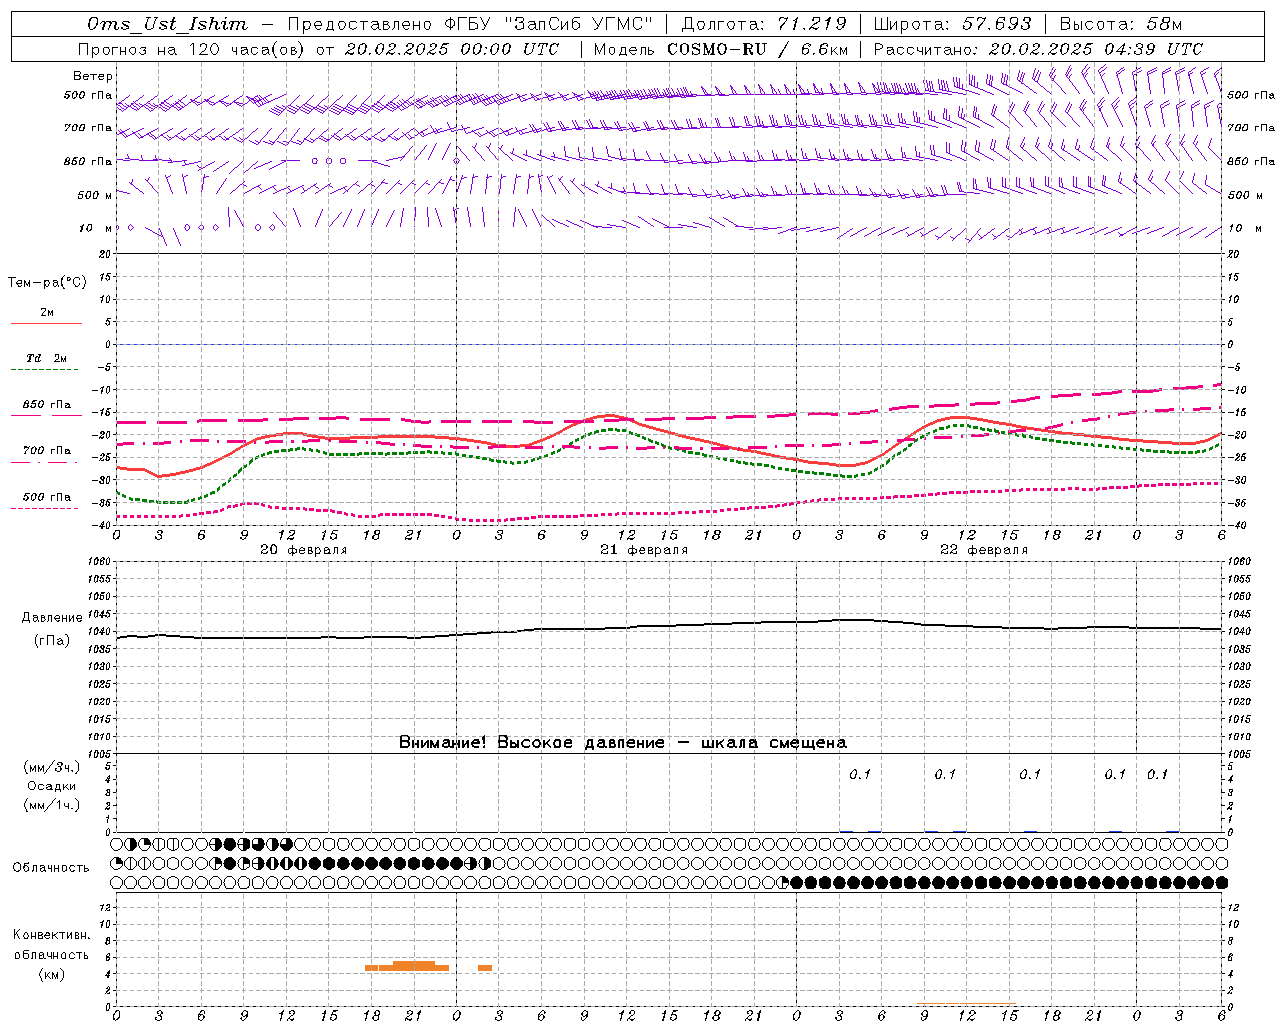The image size is (1280, 1024).
Task: Click the calculation time Рассчитано: 20.02.2025 04:39 UTC
Action: [x=1038, y=49]
